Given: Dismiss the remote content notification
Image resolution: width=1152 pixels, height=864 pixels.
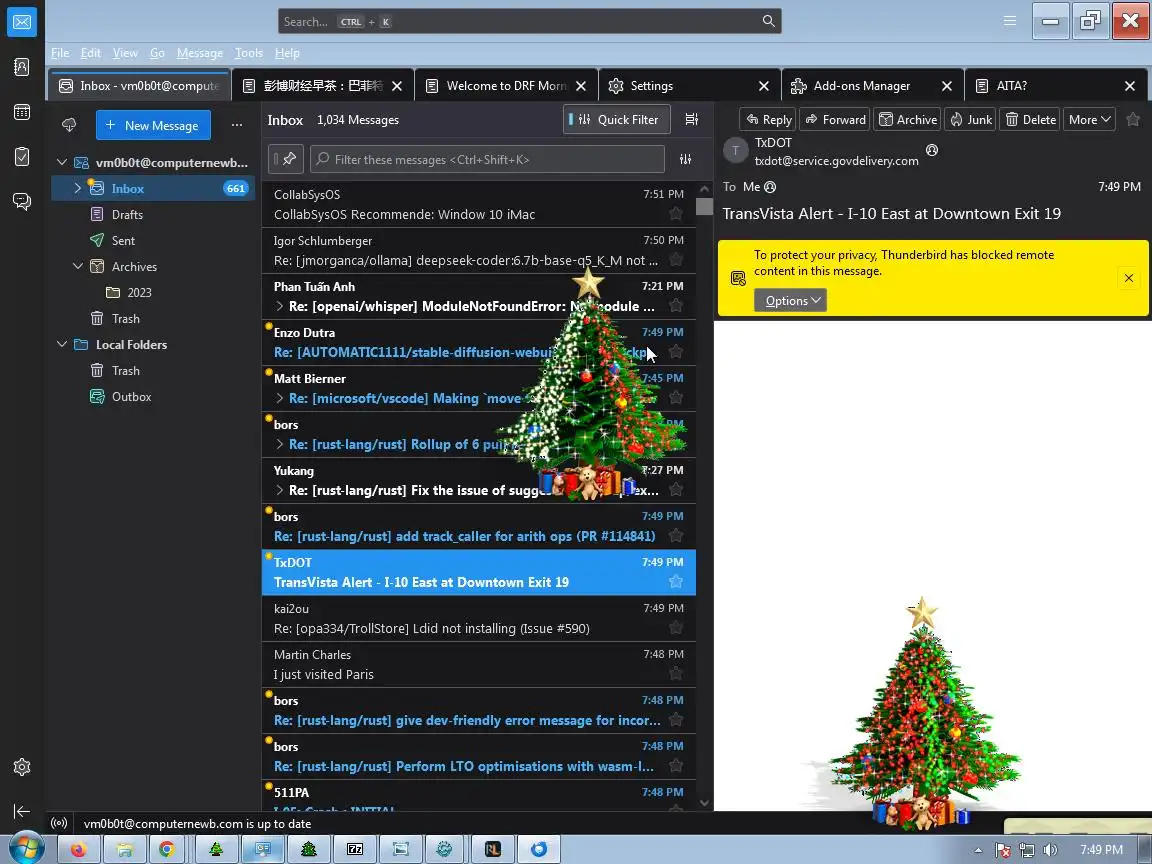Looking at the screenshot, I should [x=1128, y=278].
